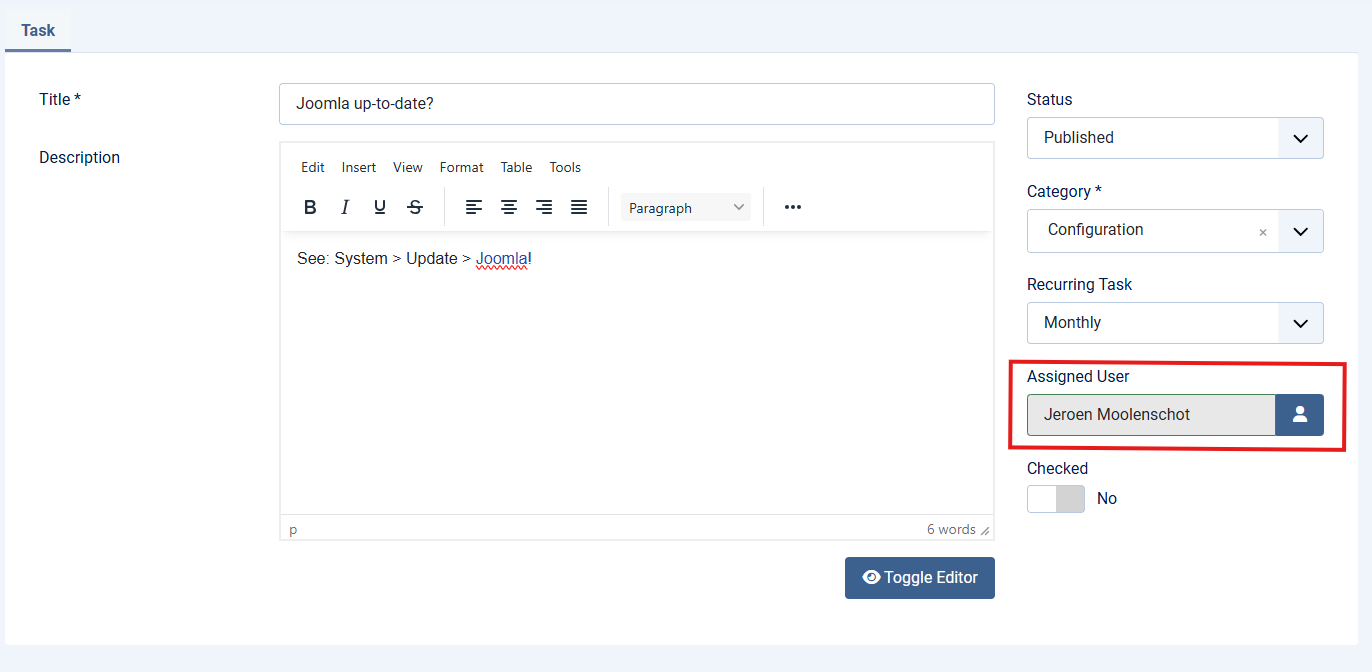Clear the Configuration category selection

point(1262,232)
